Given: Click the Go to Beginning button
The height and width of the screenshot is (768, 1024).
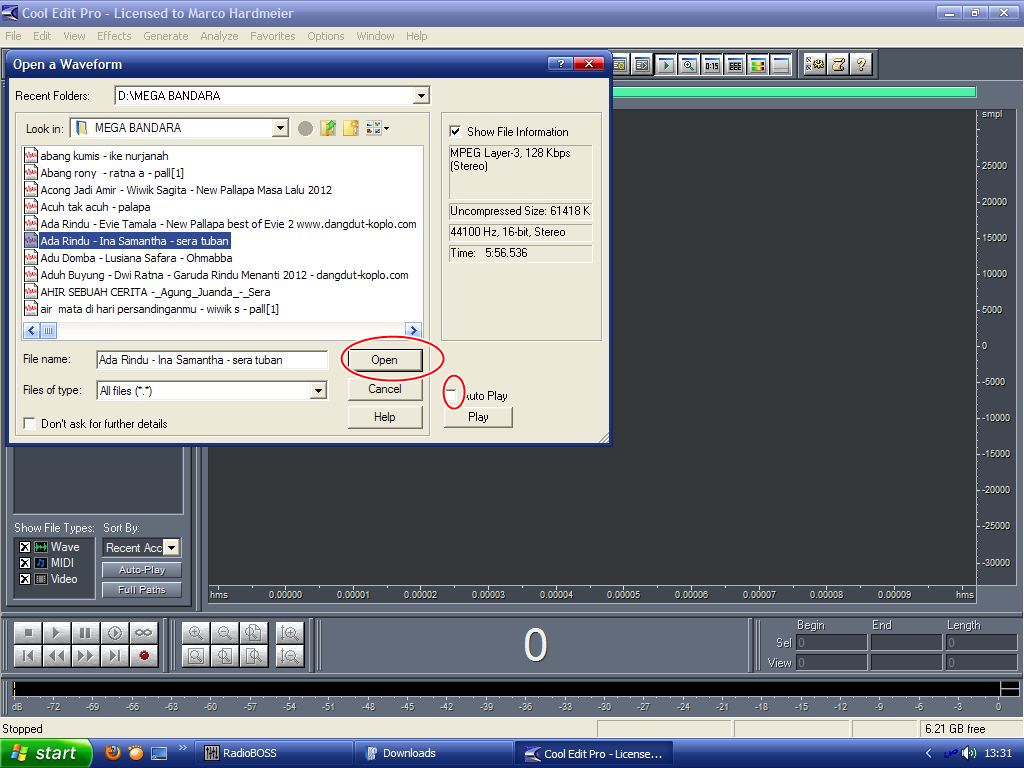Looking at the screenshot, I should click(28, 656).
